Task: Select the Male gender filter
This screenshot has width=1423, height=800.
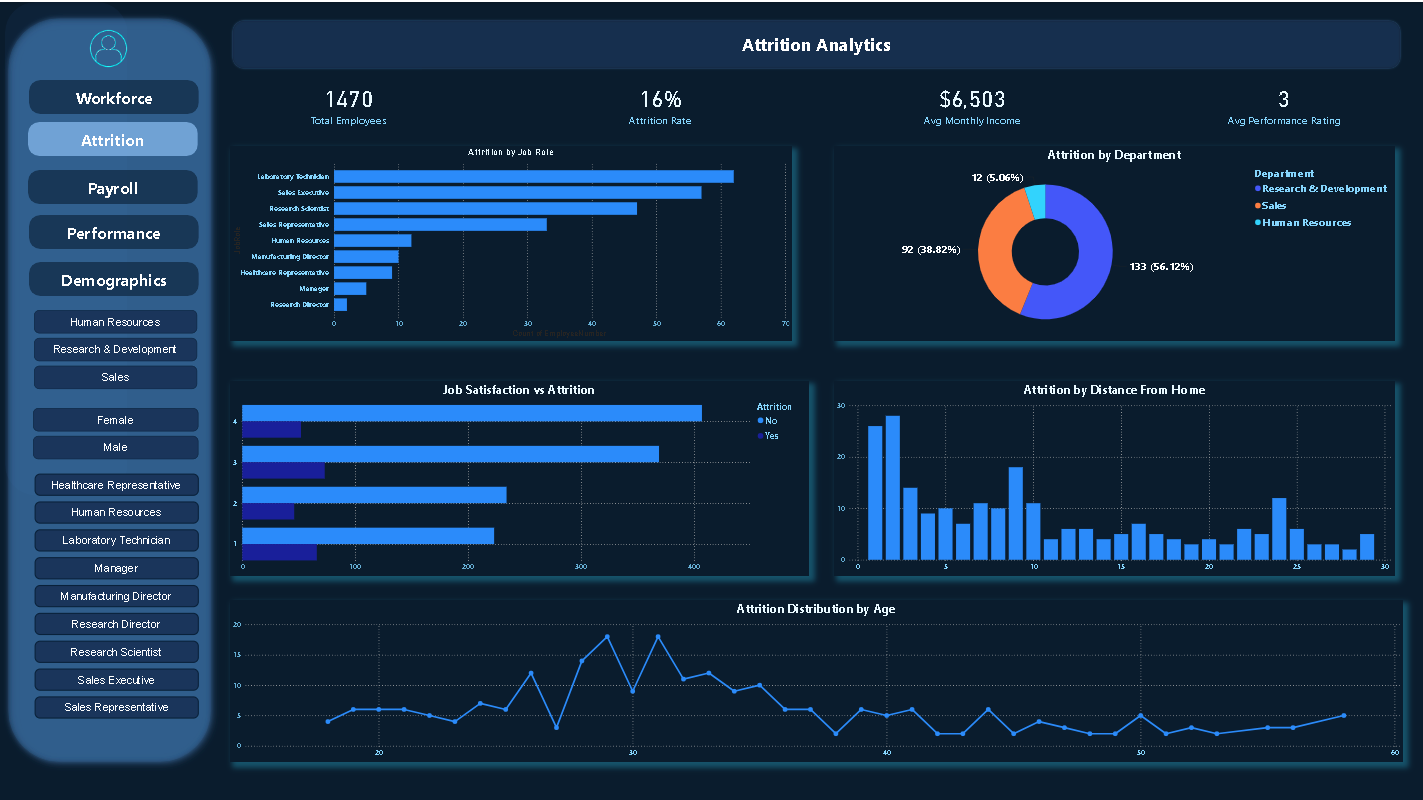Action: [x=115, y=447]
